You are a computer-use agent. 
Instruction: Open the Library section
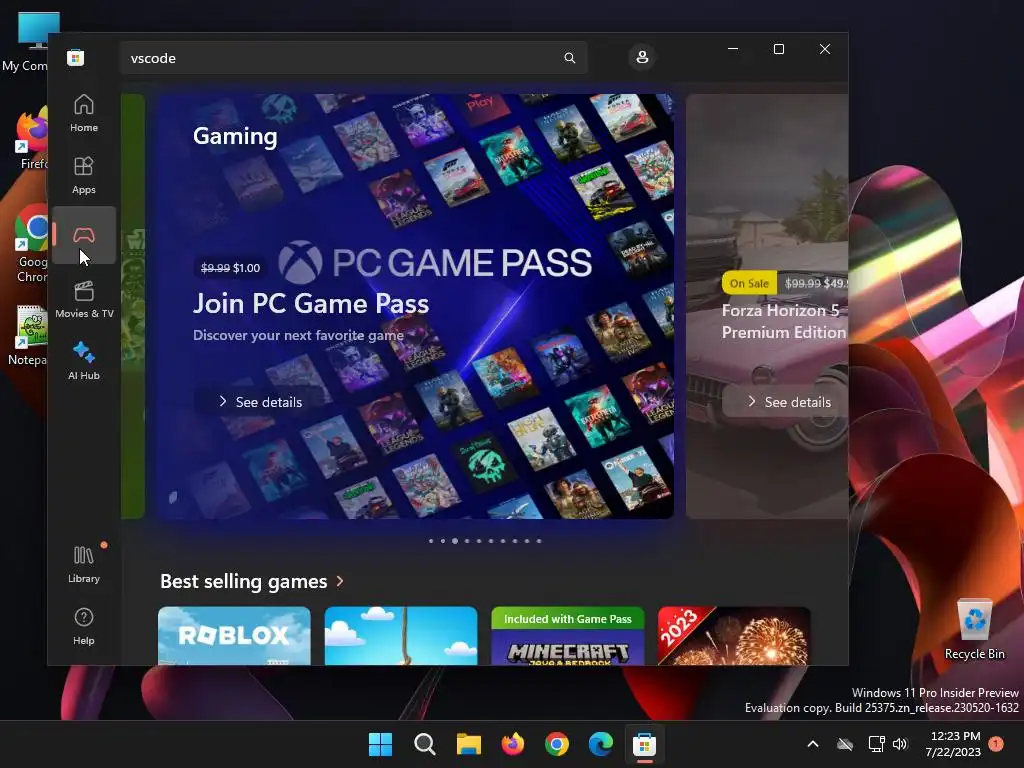click(x=84, y=564)
